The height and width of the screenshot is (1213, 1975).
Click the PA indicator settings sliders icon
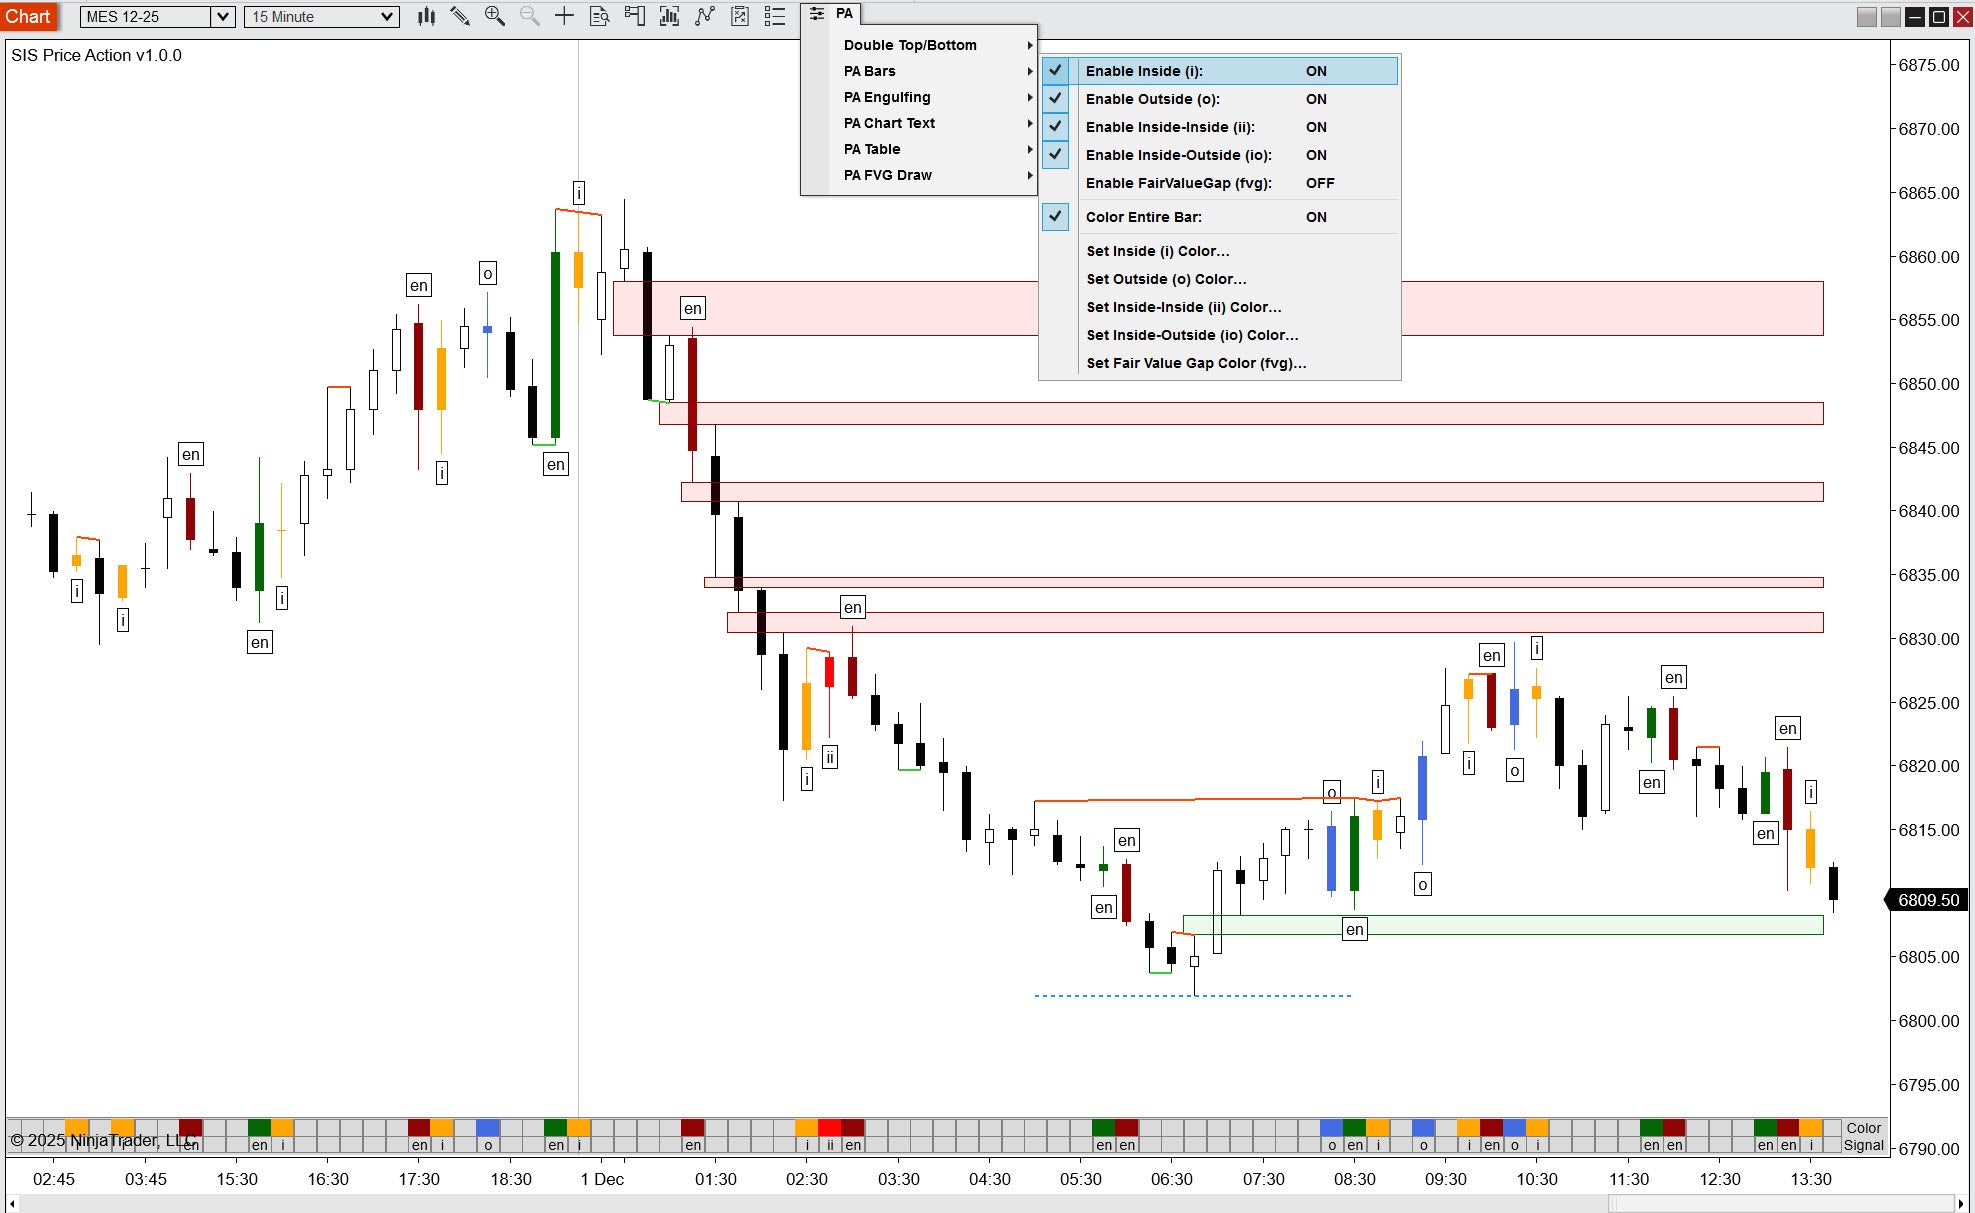pos(816,14)
